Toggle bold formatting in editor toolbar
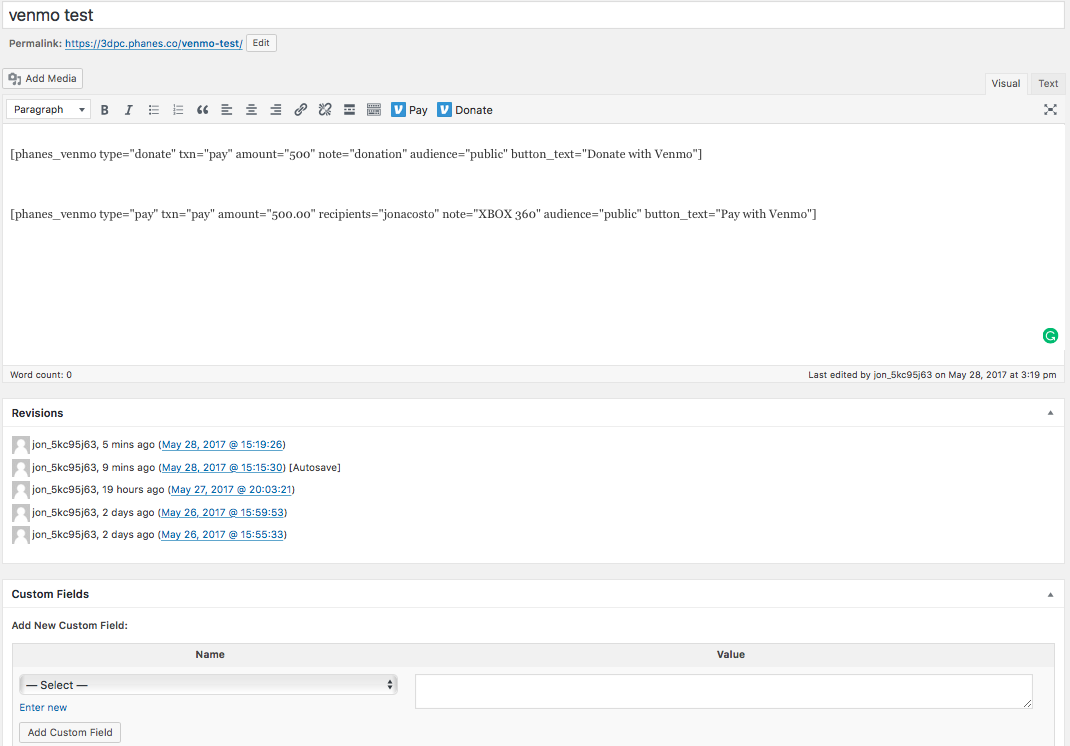The height and width of the screenshot is (746, 1070). tap(104, 110)
